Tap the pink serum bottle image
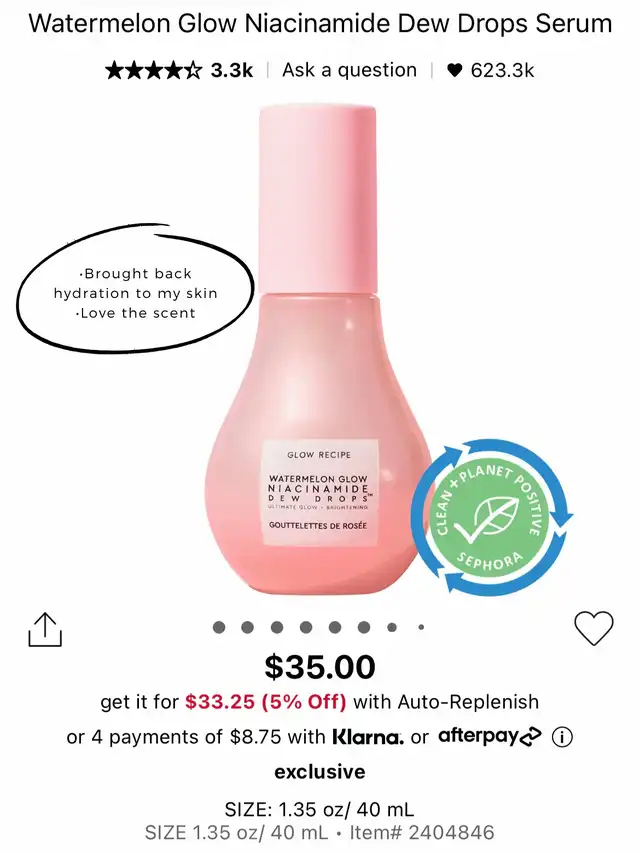Screen dimensions: 640x853 pyautogui.click(x=320, y=349)
